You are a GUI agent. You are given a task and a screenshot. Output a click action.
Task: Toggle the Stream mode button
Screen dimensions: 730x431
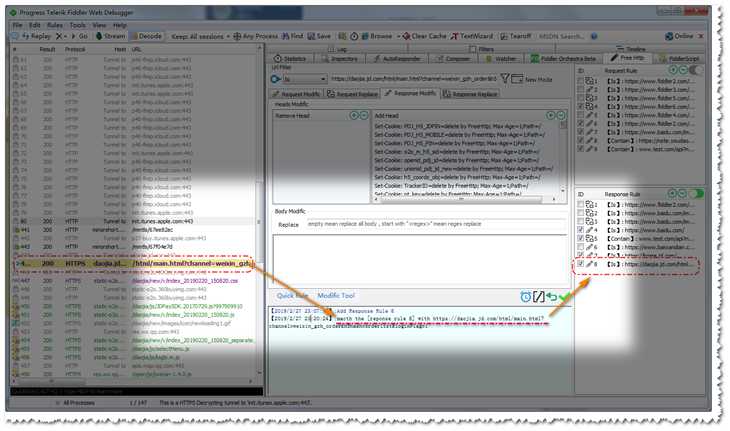(x=111, y=36)
